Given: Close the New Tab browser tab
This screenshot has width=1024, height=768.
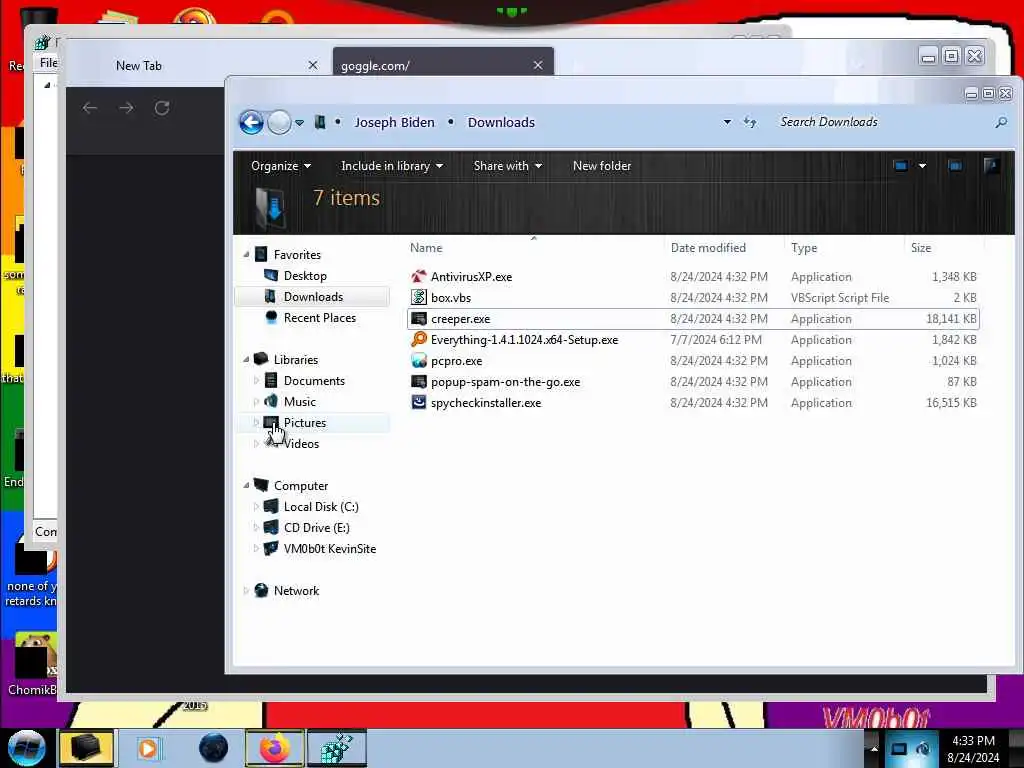Looking at the screenshot, I should (313, 65).
